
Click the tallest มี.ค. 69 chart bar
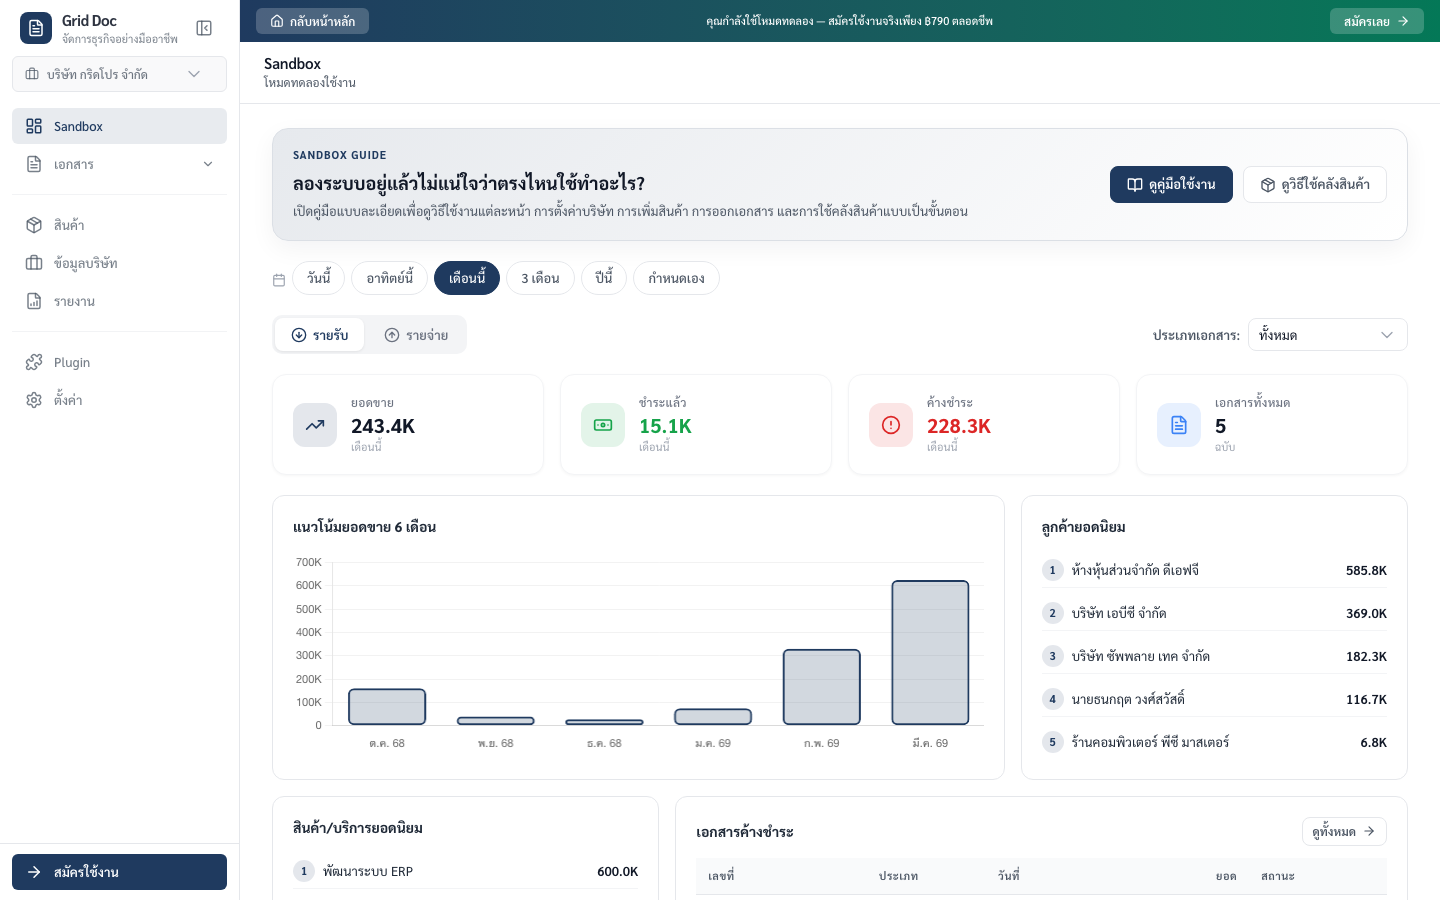click(930, 650)
